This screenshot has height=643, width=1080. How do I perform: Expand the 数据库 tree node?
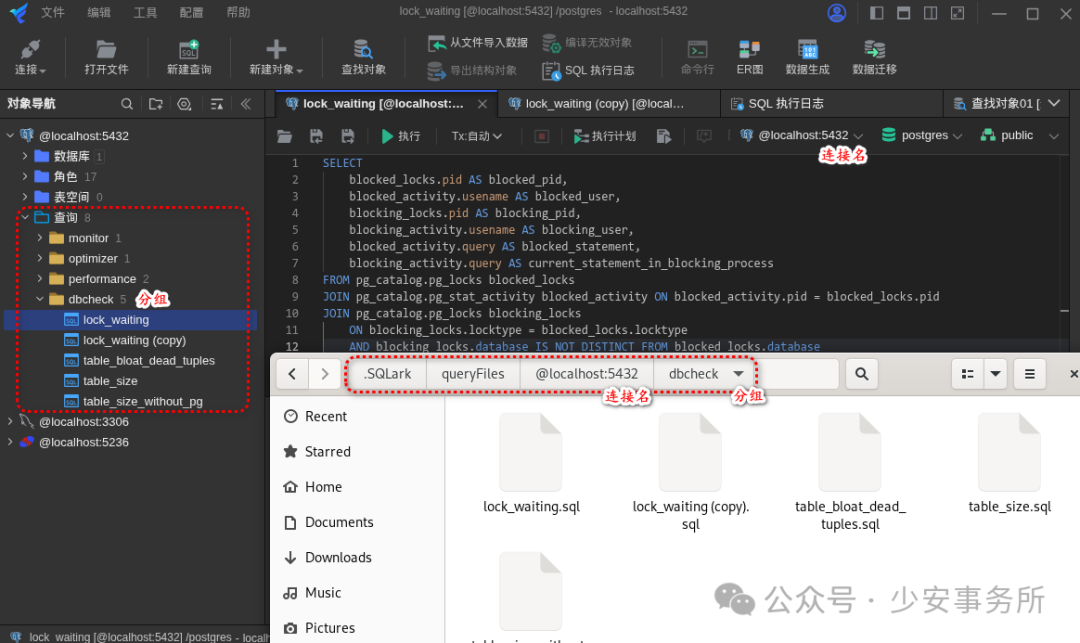coord(25,156)
